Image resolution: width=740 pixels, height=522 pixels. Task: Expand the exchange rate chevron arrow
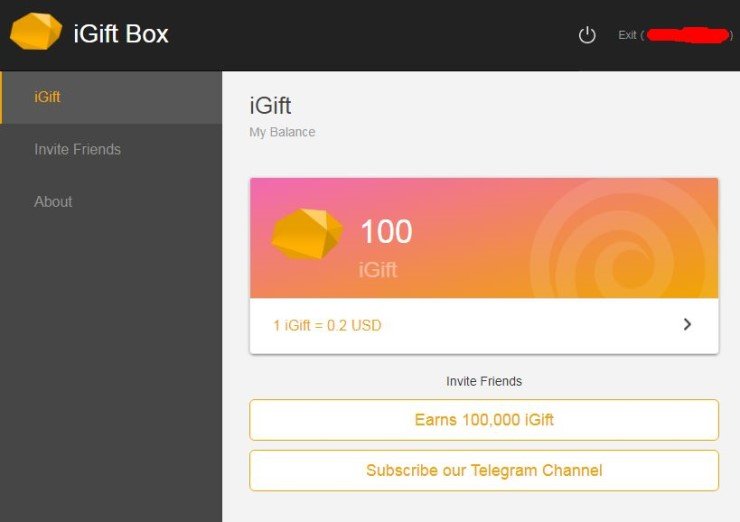click(687, 324)
